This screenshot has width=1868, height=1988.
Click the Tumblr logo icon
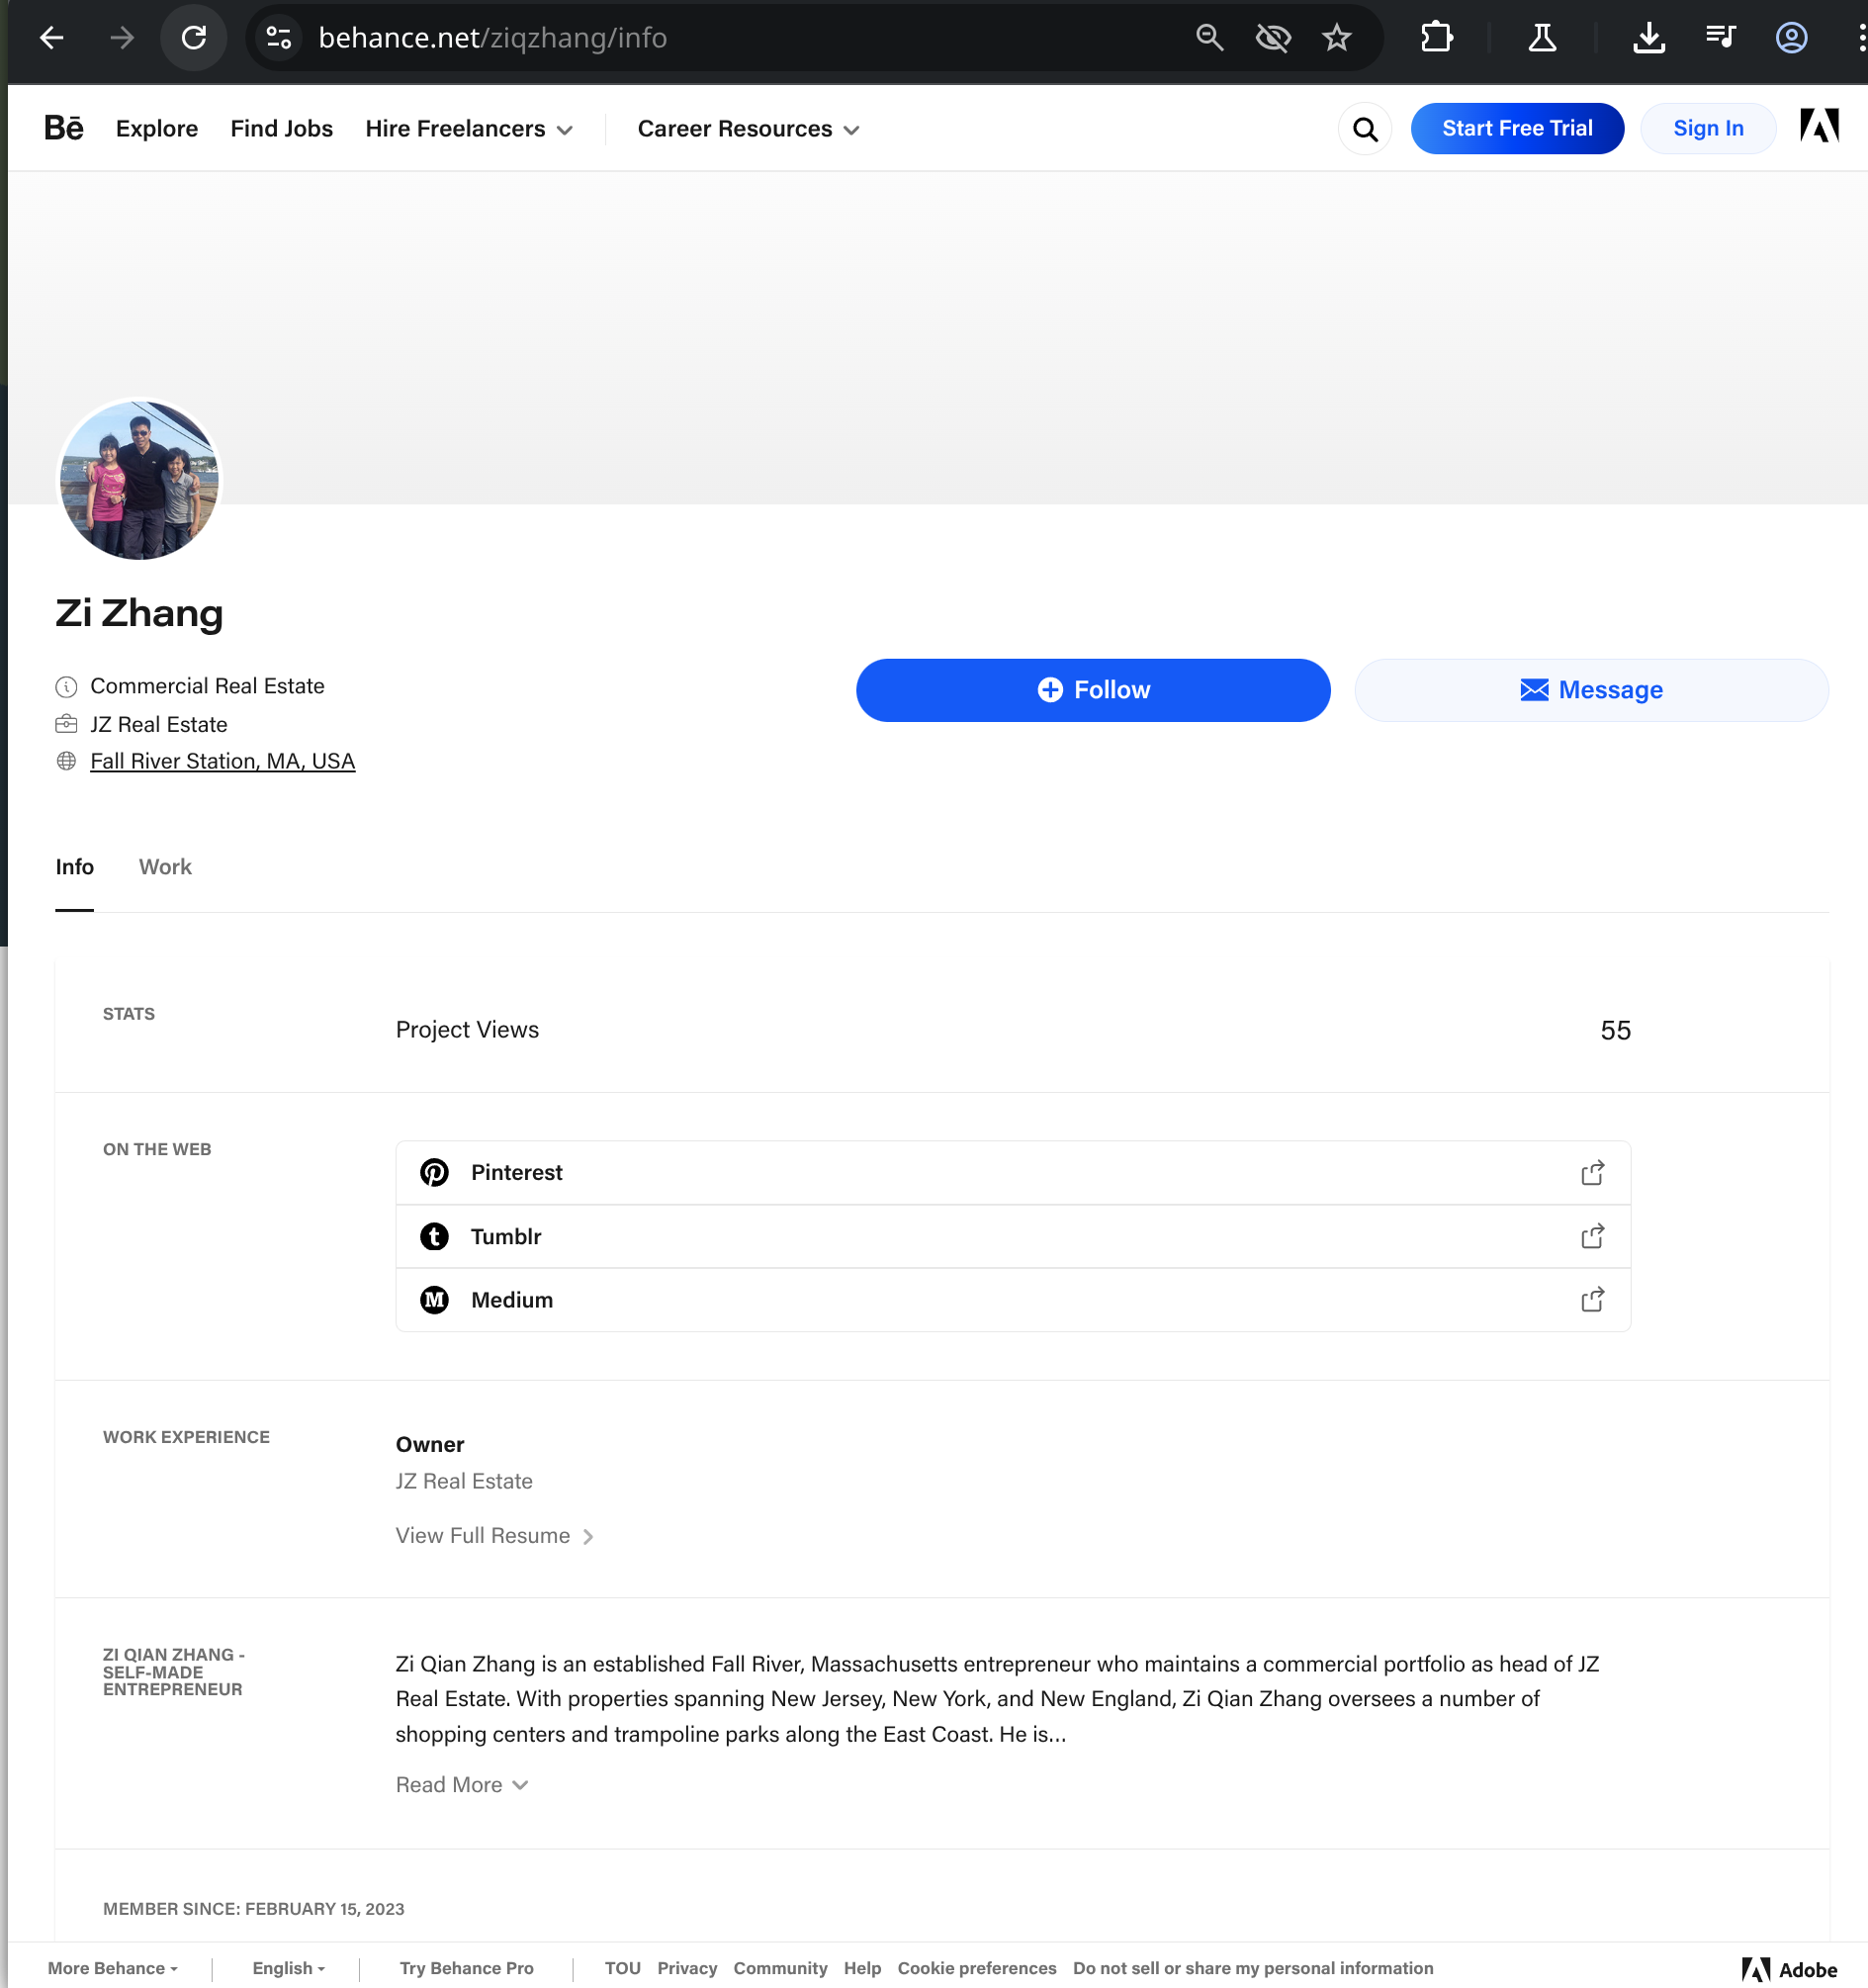click(434, 1237)
